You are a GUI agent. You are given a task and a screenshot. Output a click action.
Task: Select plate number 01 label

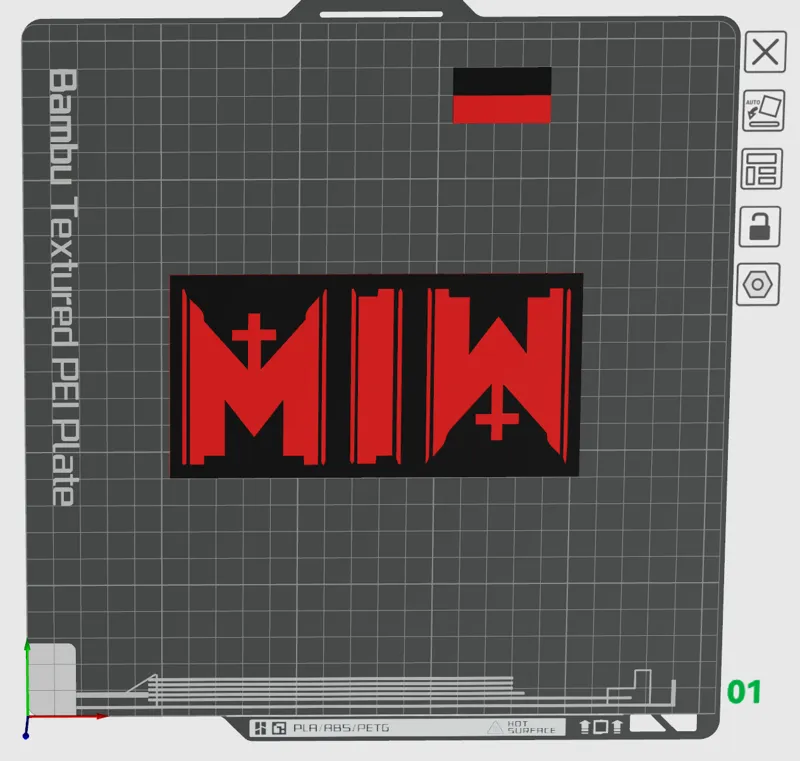(x=744, y=692)
